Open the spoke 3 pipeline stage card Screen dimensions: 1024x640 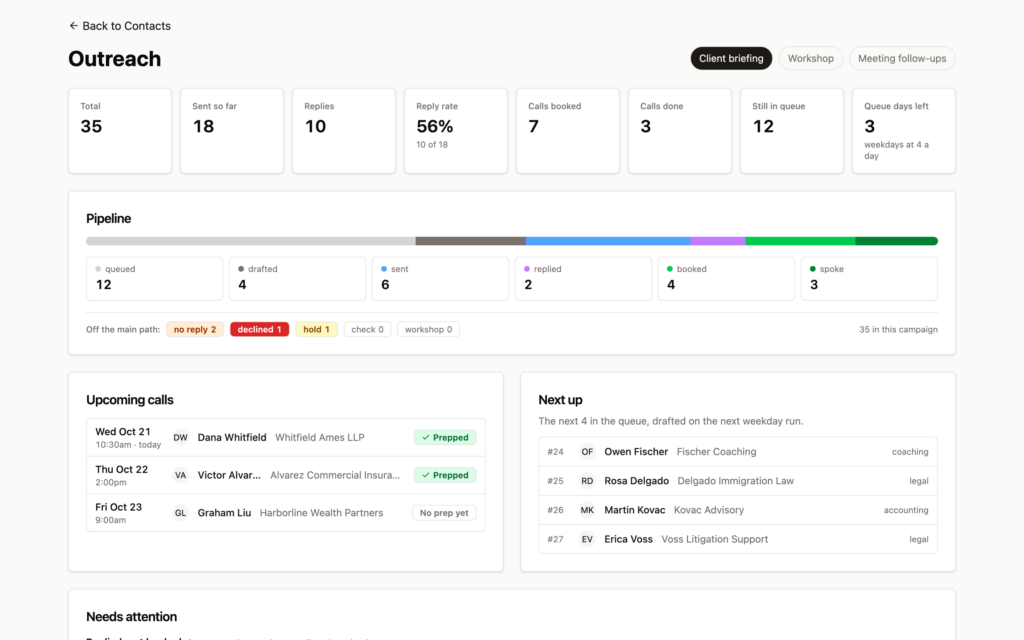click(869, 279)
